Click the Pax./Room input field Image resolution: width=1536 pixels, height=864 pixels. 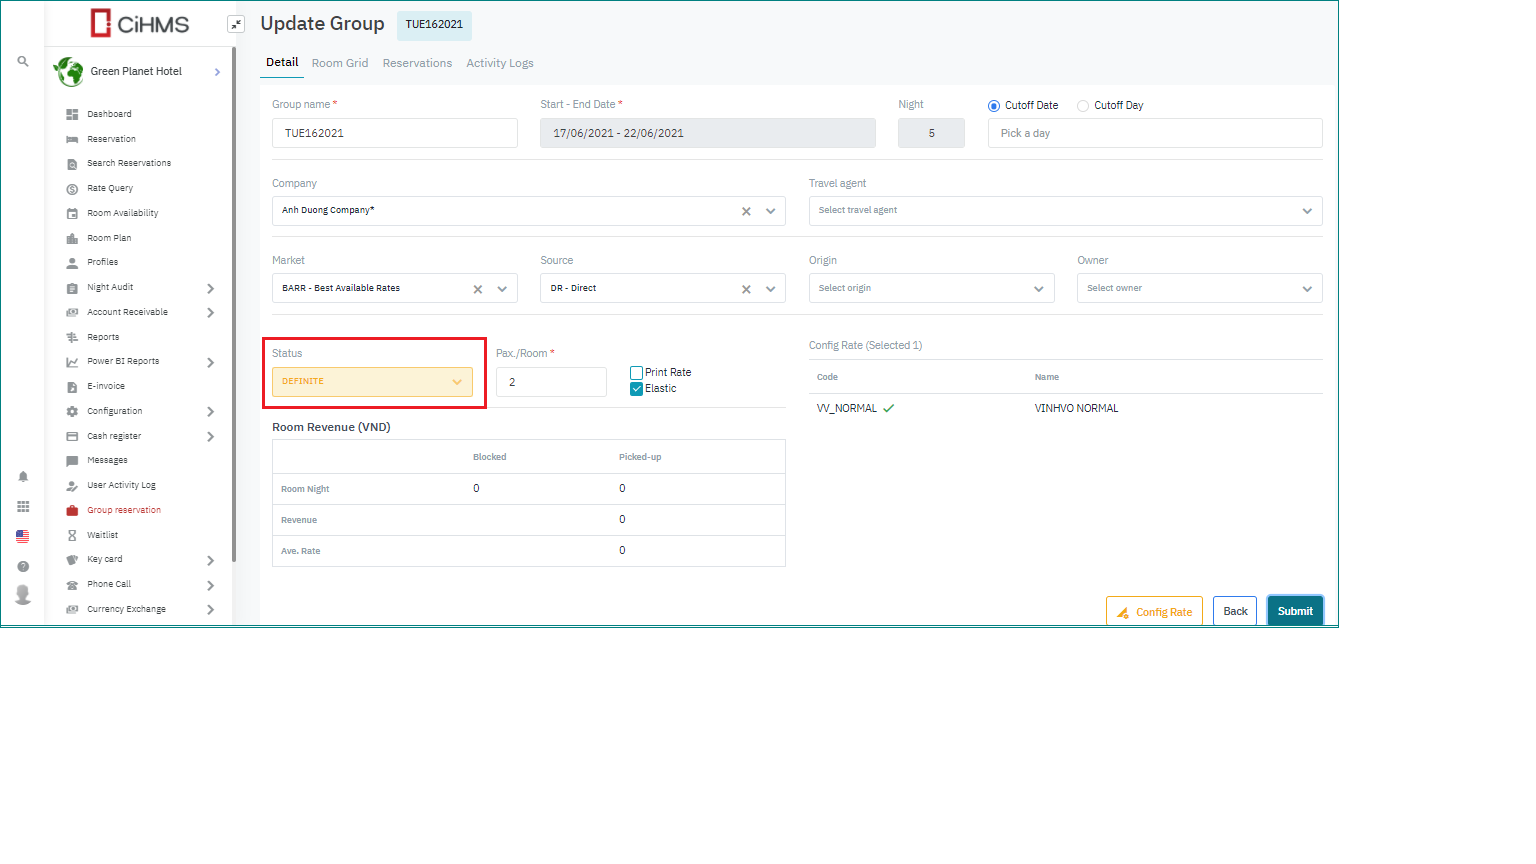coord(551,382)
